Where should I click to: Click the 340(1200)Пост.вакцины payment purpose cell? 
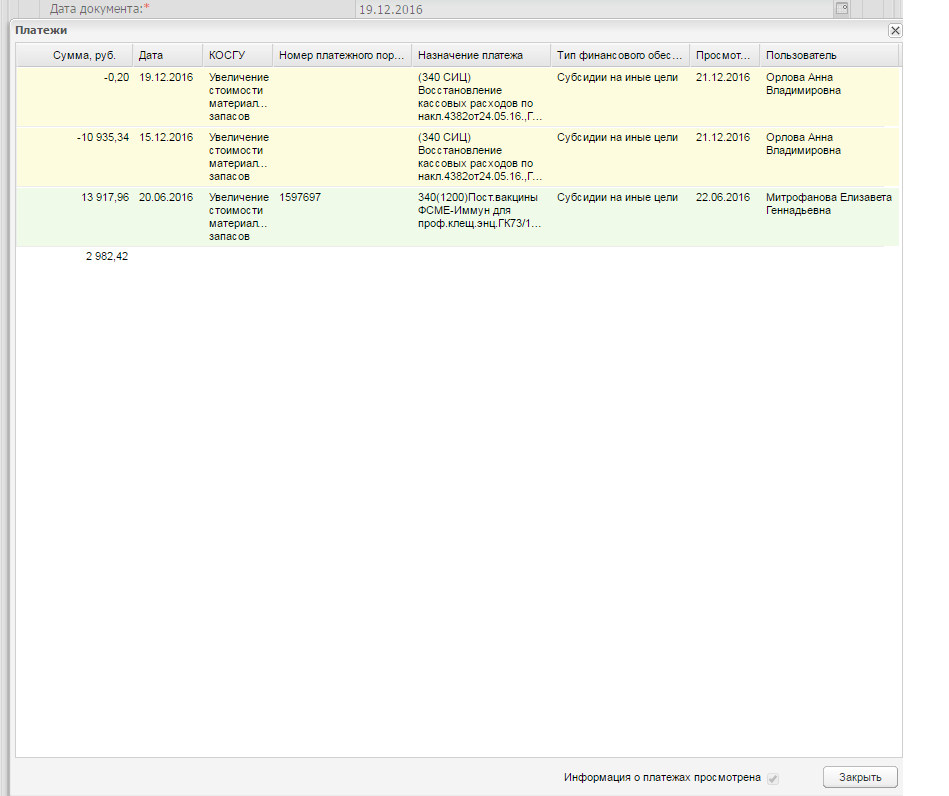click(x=479, y=211)
